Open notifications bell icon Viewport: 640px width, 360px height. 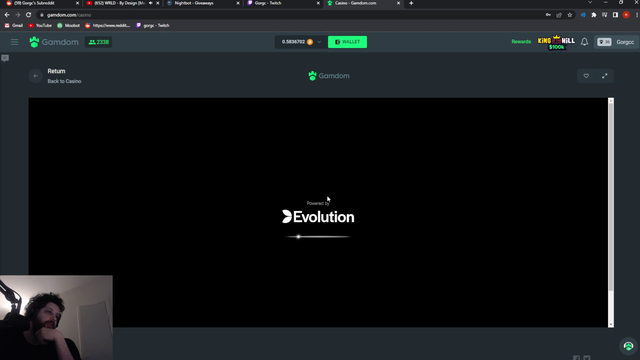[x=584, y=42]
